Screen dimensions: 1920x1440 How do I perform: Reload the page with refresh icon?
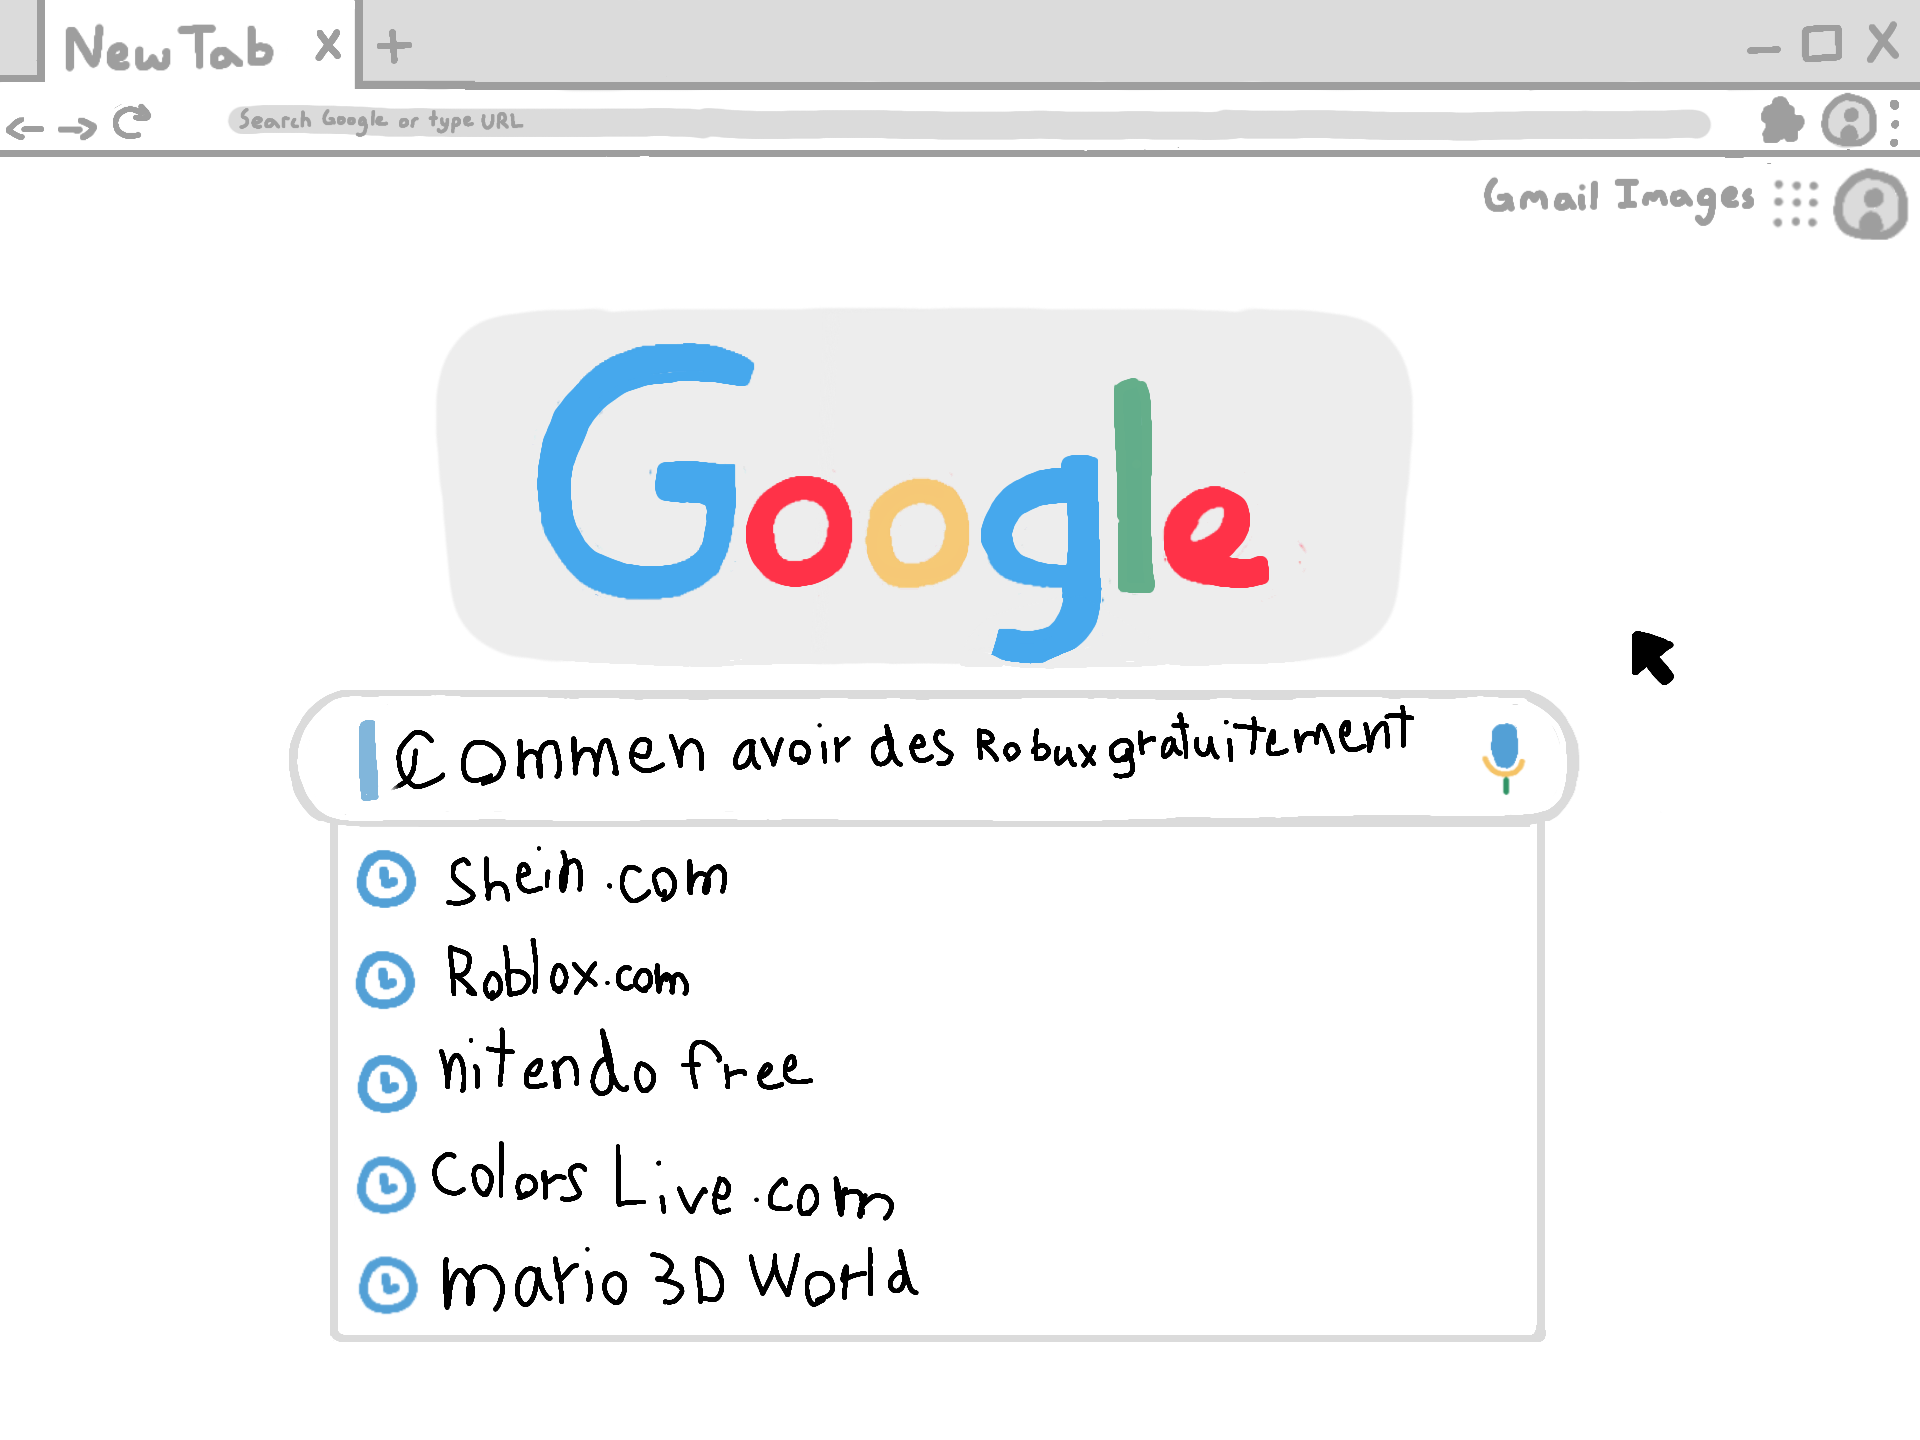point(131,122)
